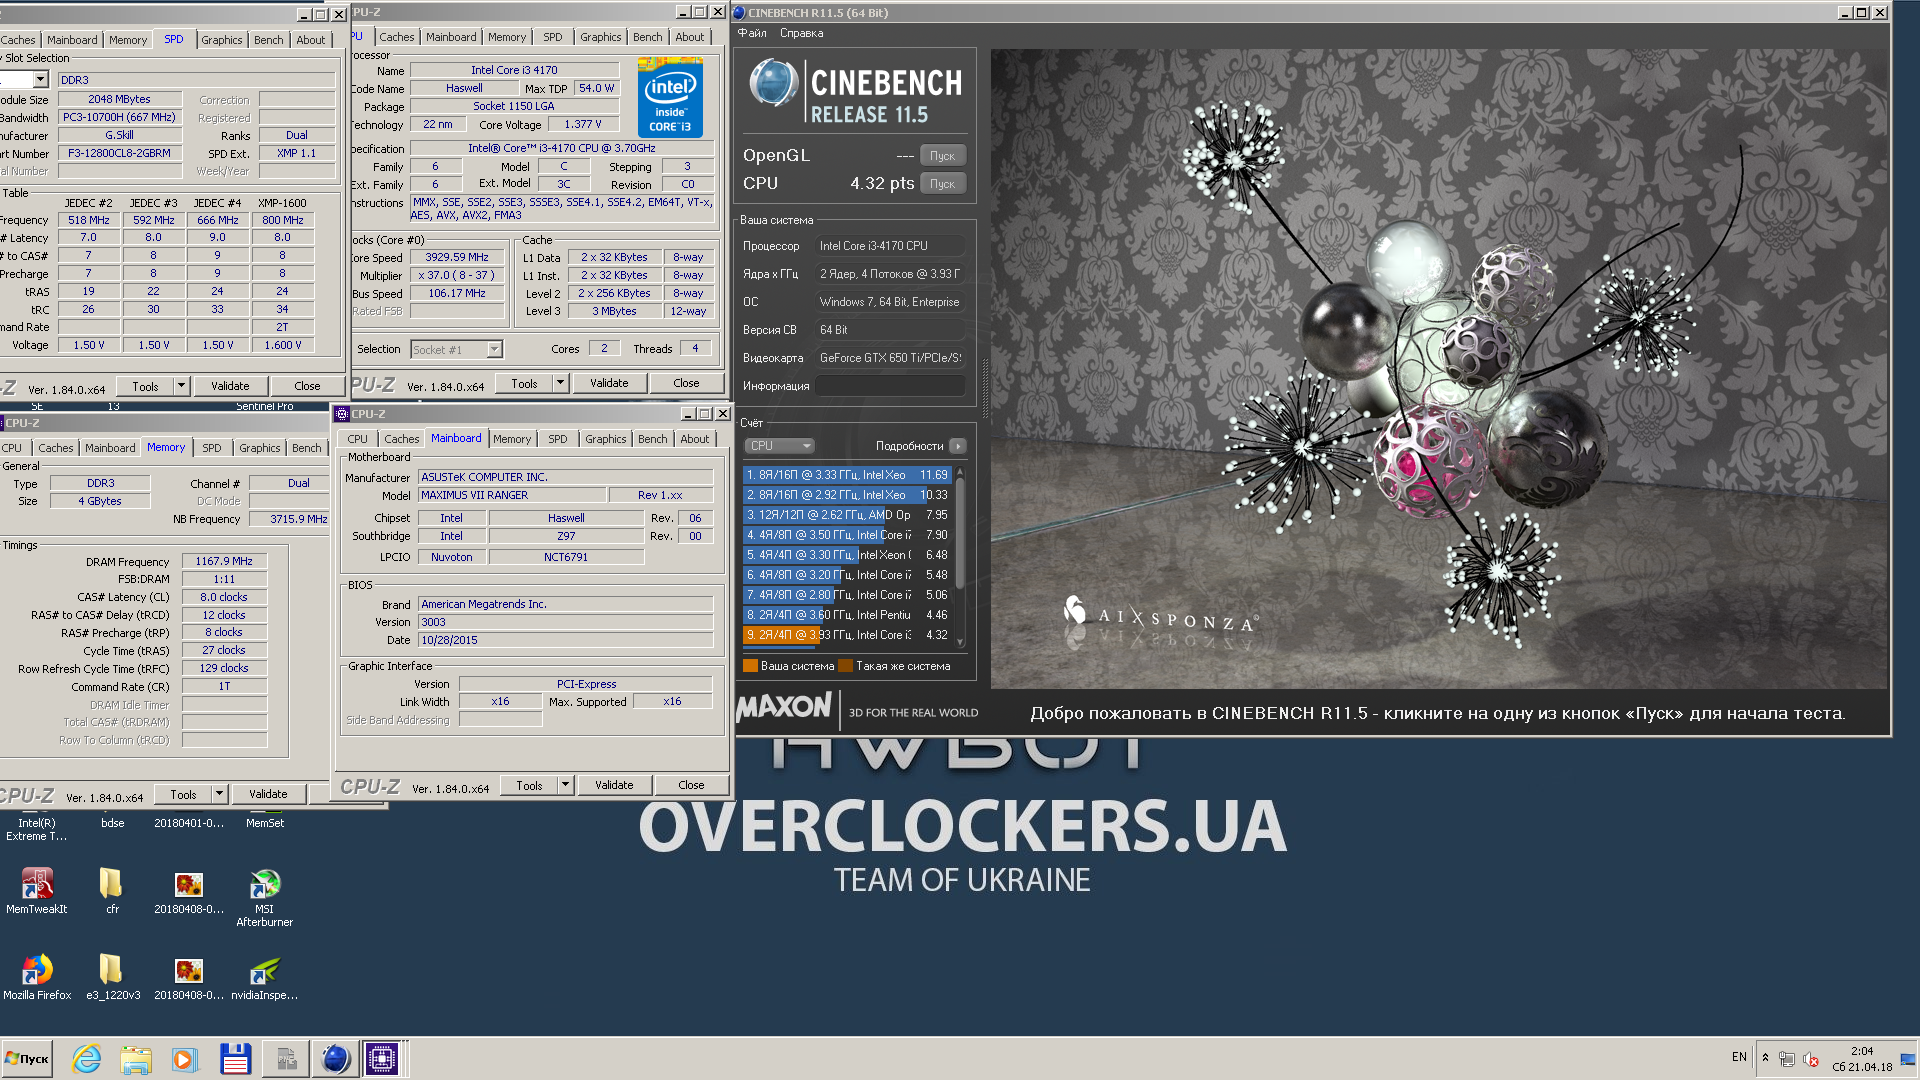Viewport: 1920px width, 1080px height.
Task: Run the CPU test with its Пуск button
Action: coord(942,184)
